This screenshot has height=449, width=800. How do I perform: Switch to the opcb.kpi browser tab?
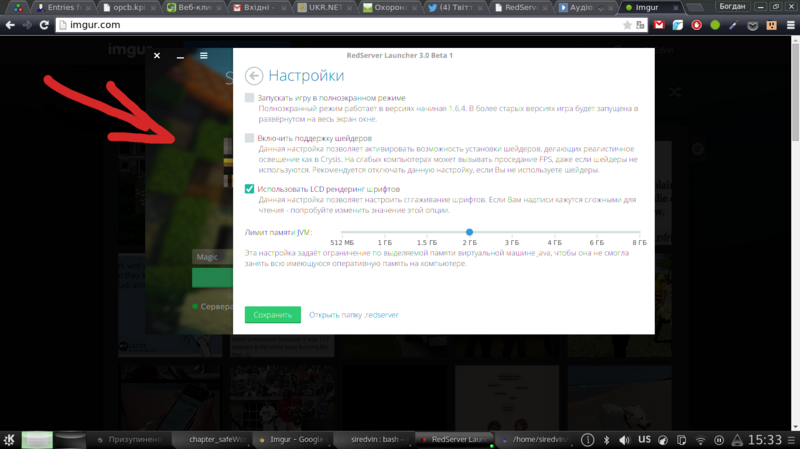coord(129,8)
